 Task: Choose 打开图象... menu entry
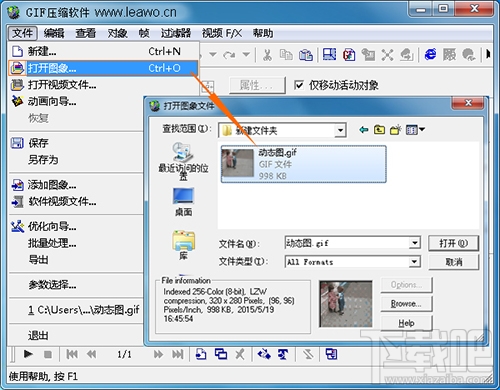tap(103, 68)
